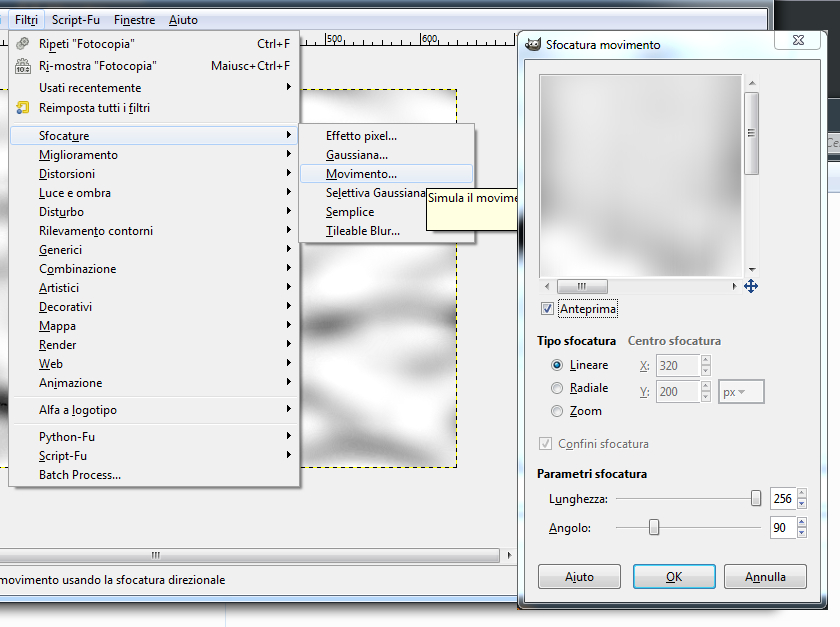
Task: Click the Centro sfocatura X field
Action: coord(677,365)
